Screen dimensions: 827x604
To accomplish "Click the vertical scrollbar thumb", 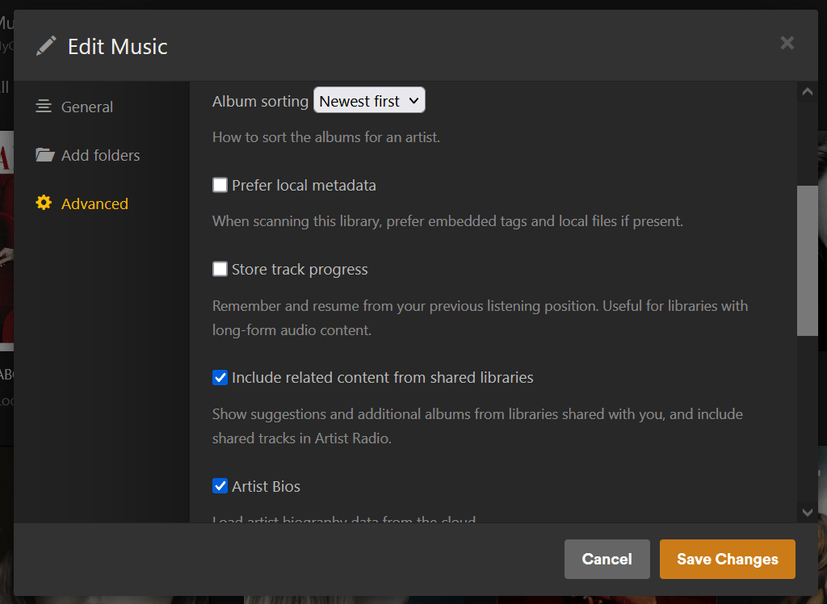I will tap(807, 260).
